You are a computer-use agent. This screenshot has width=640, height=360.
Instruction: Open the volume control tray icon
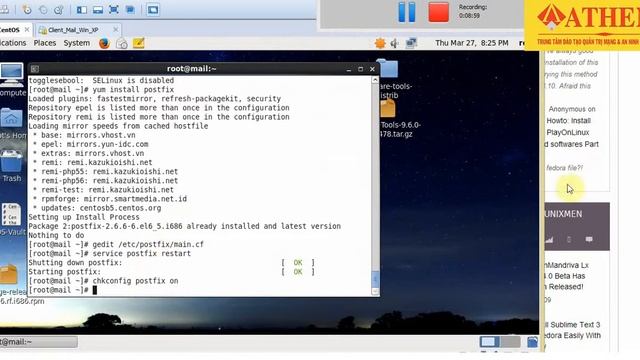click(395, 43)
